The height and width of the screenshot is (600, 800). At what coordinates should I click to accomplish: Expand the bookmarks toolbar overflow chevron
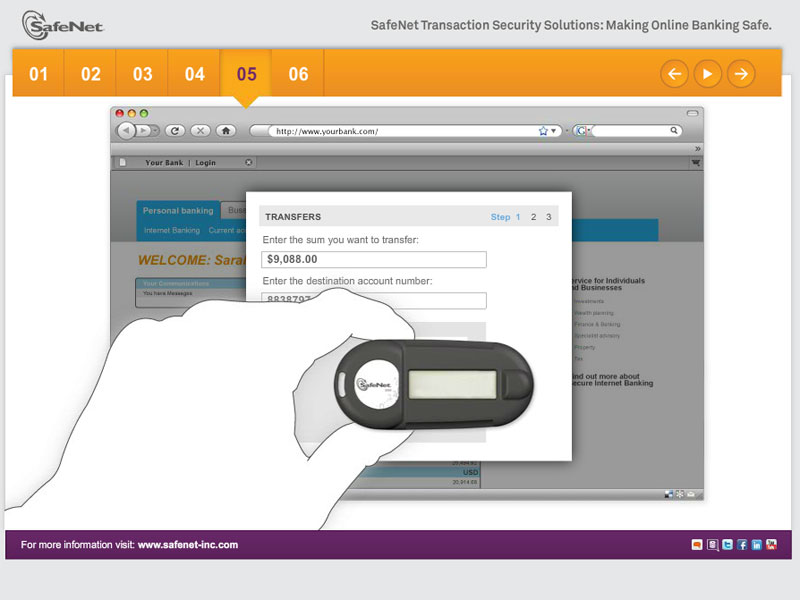697,148
